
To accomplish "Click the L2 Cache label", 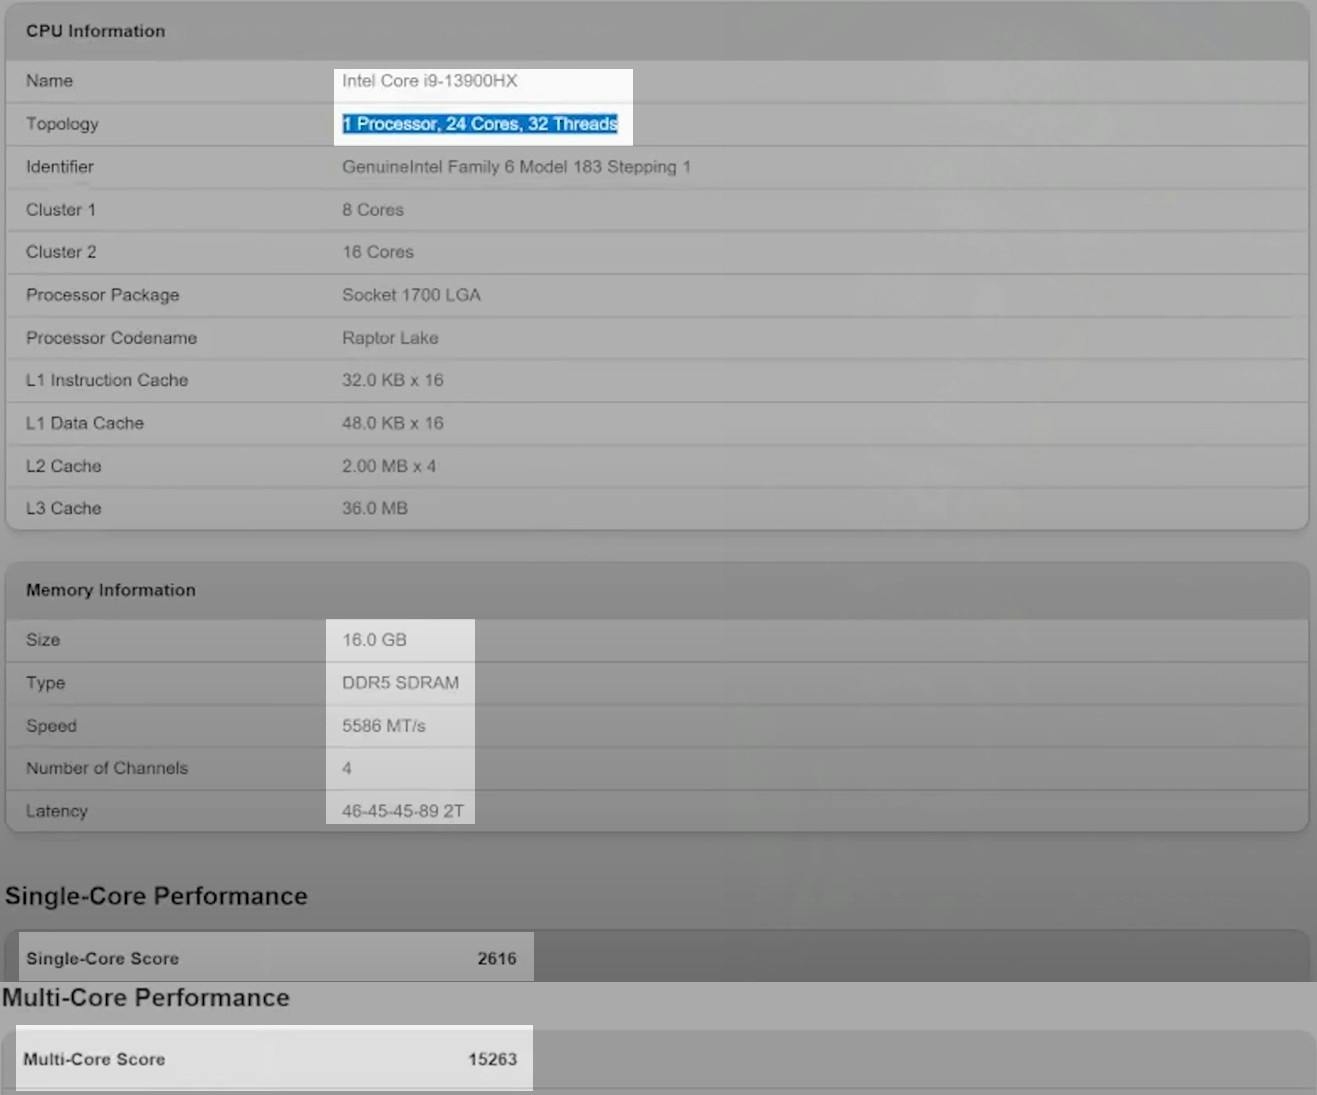I will point(64,466).
